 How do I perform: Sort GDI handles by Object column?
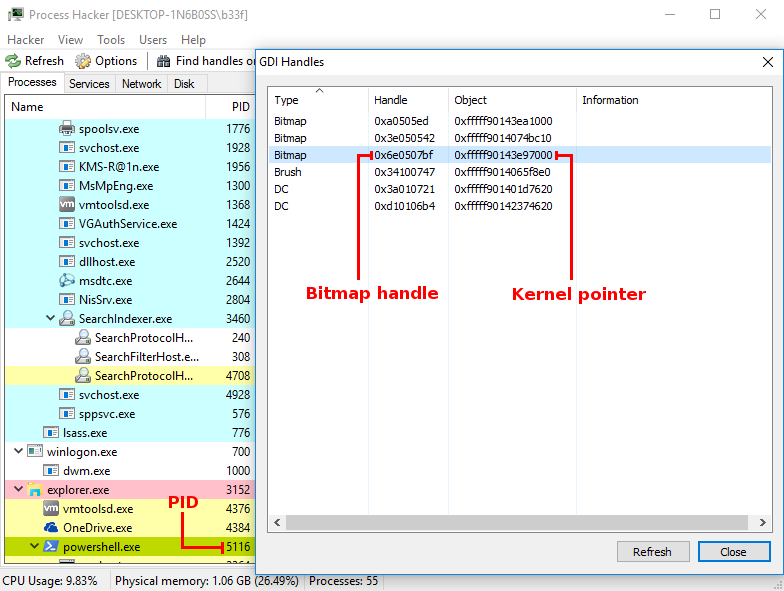pos(512,100)
